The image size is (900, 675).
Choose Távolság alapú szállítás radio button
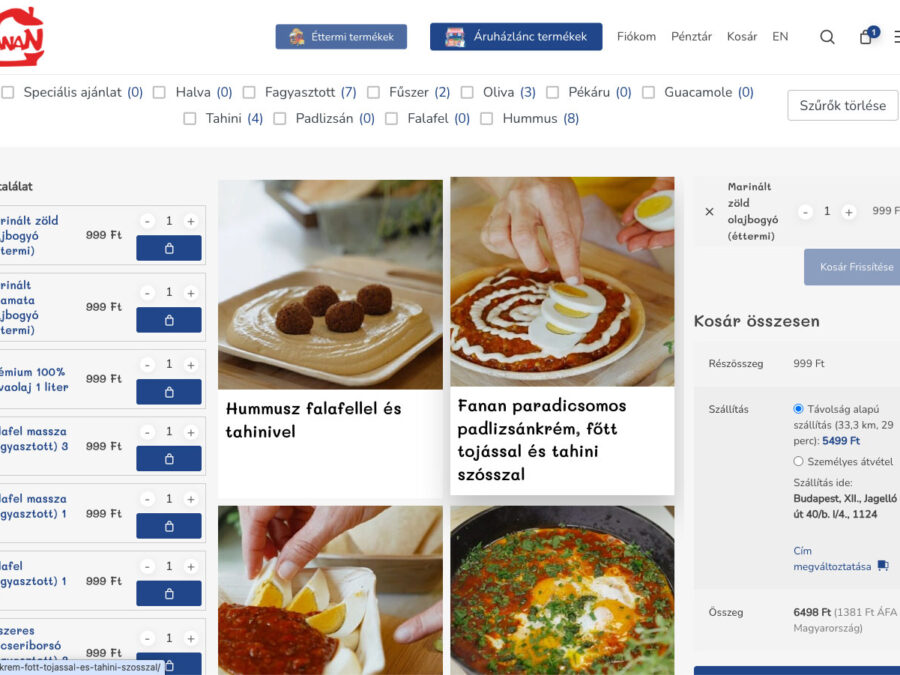click(798, 409)
